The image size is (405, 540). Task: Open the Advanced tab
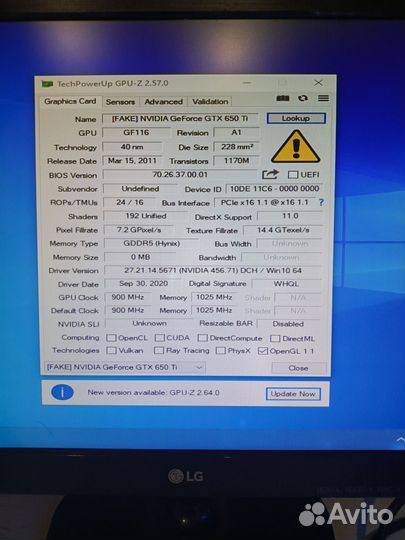tap(164, 102)
